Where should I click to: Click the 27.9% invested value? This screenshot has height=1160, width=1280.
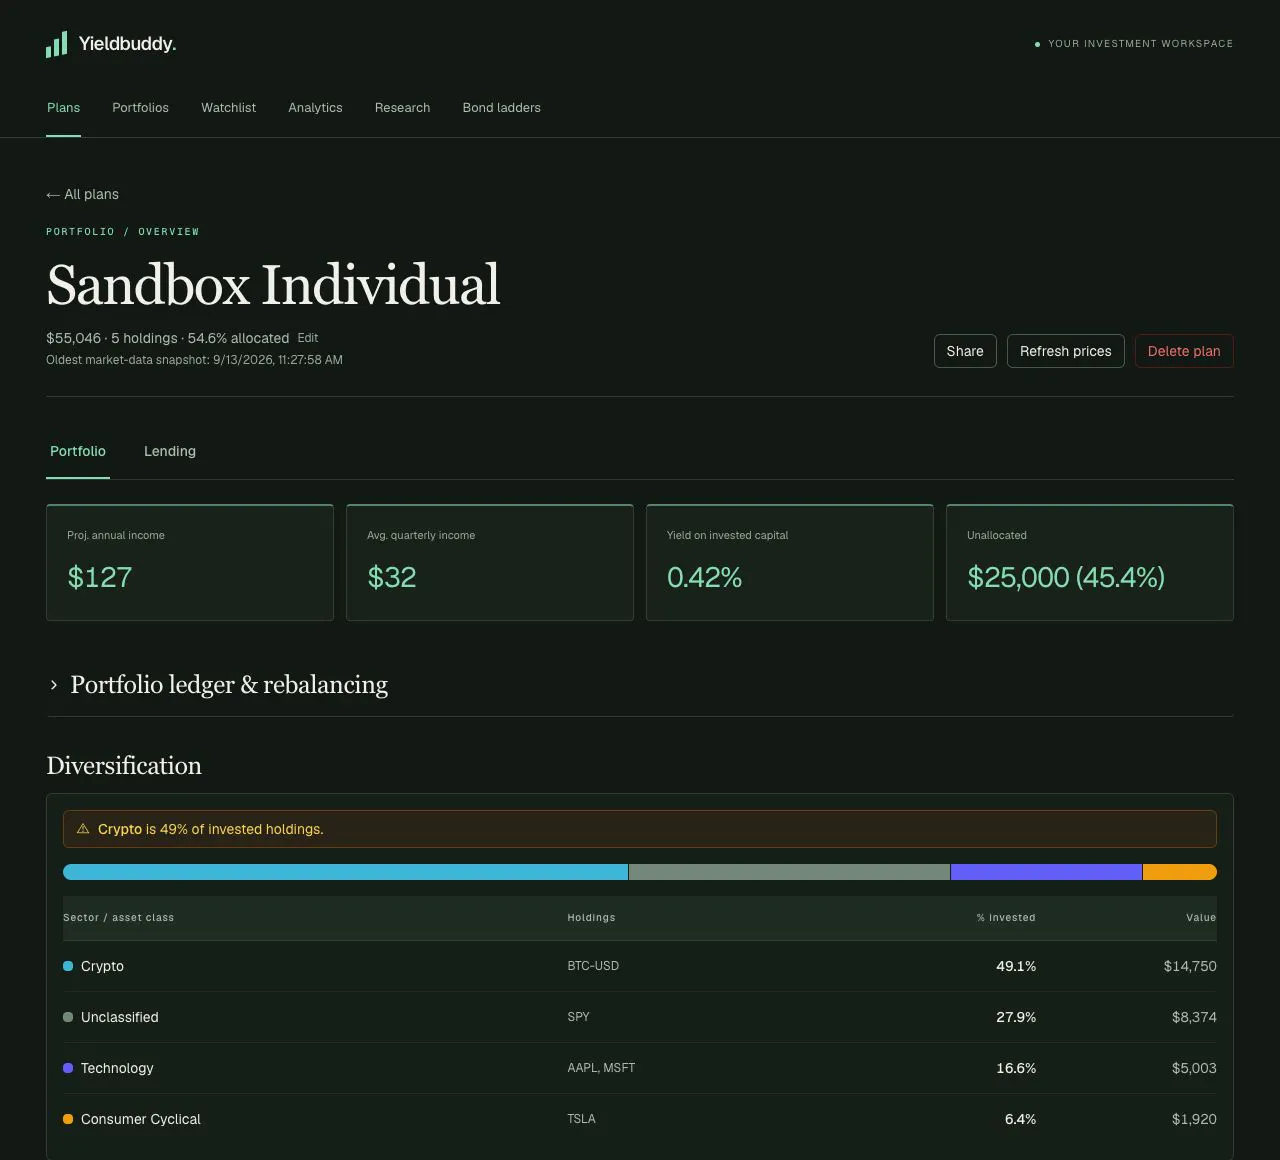click(x=1016, y=1017)
